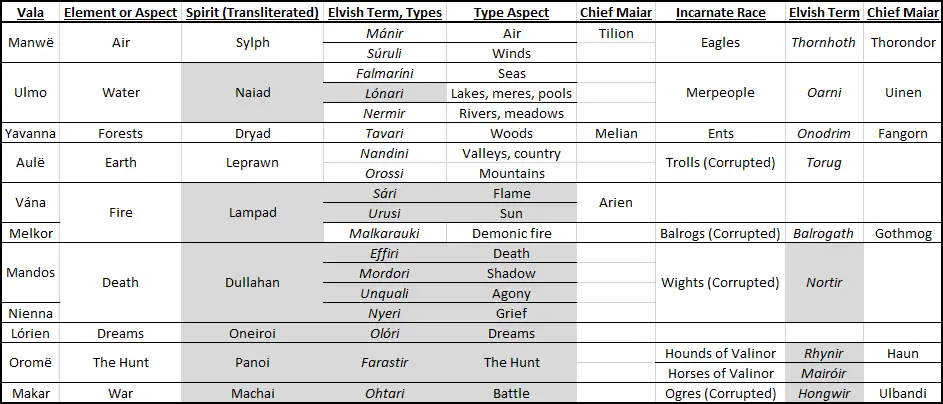The image size is (943, 404).
Task: Select the Arien Chief Maiar cell
Action: click(616, 203)
